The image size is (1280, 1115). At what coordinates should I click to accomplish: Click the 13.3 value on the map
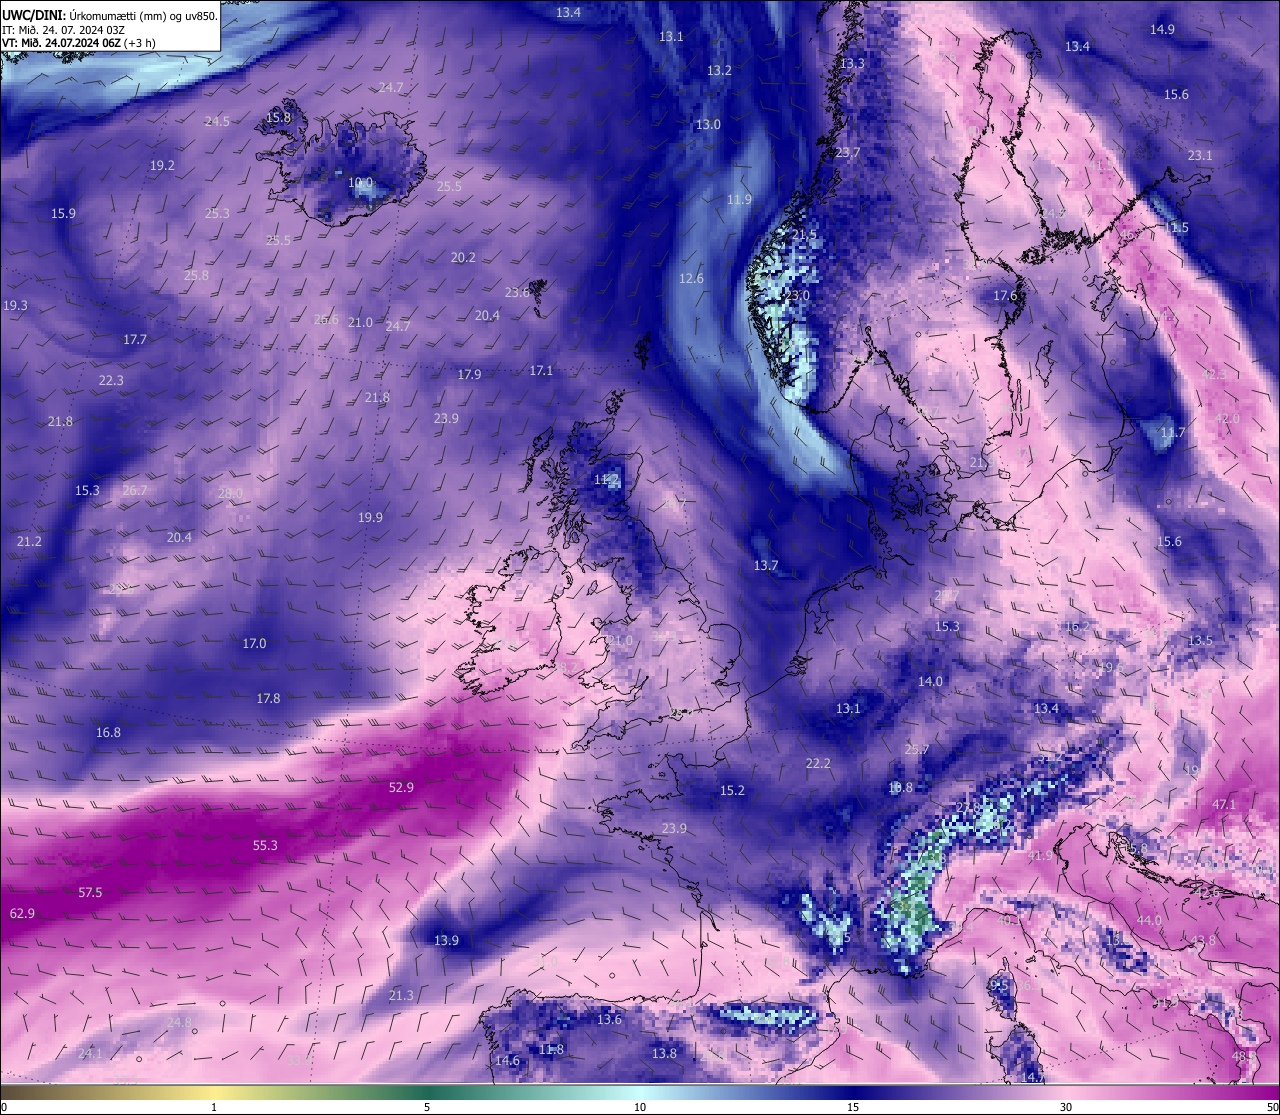tap(852, 63)
